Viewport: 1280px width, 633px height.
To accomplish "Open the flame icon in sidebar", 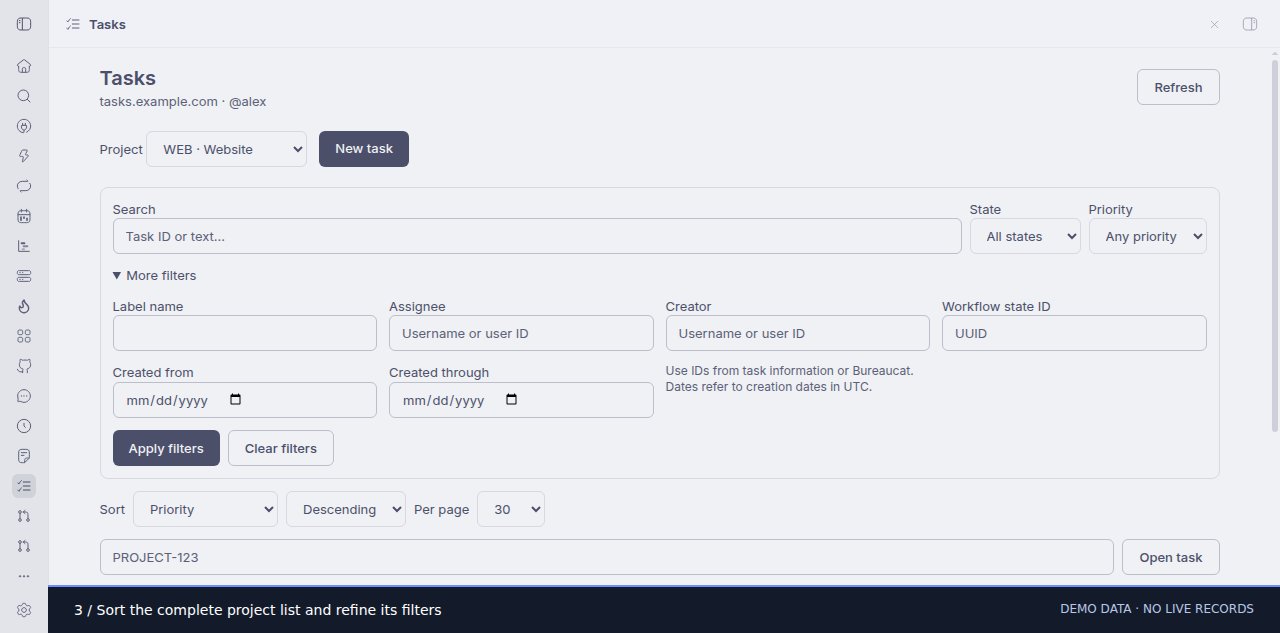I will 24,306.
